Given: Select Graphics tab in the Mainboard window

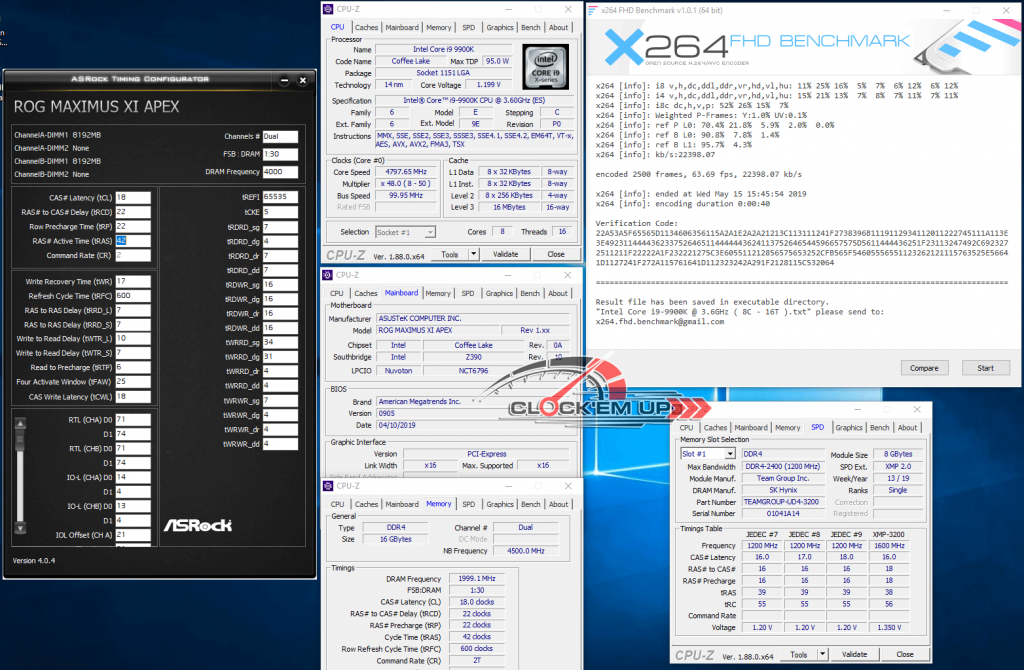Looking at the screenshot, I should [499, 293].
